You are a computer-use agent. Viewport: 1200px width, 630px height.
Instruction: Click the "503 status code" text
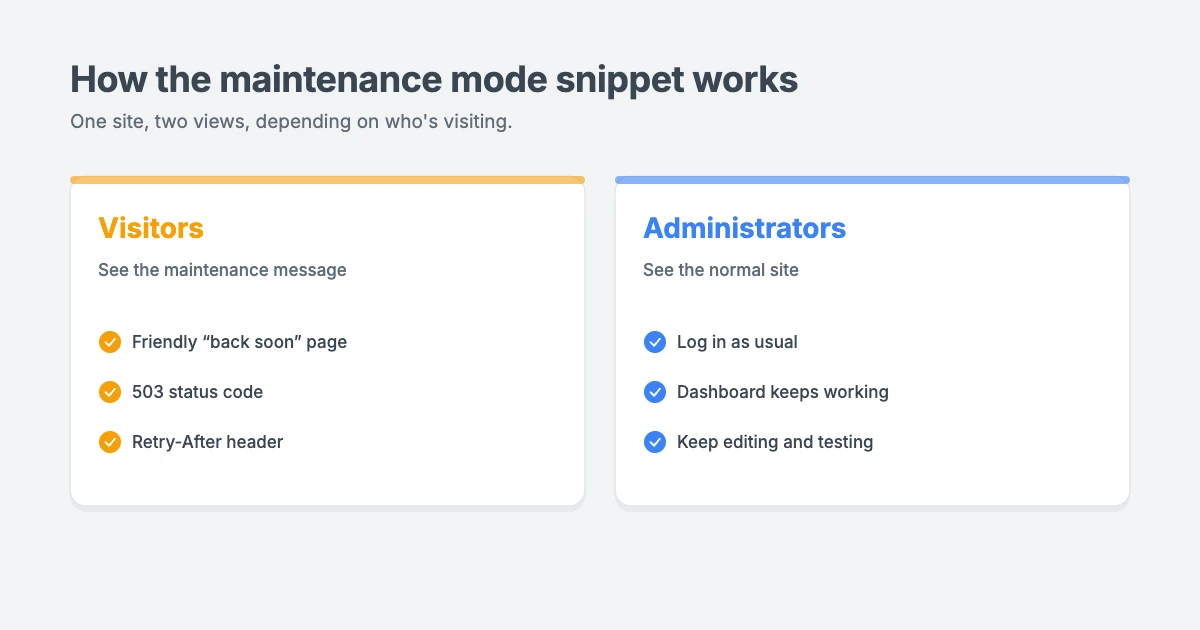point(197,392)
